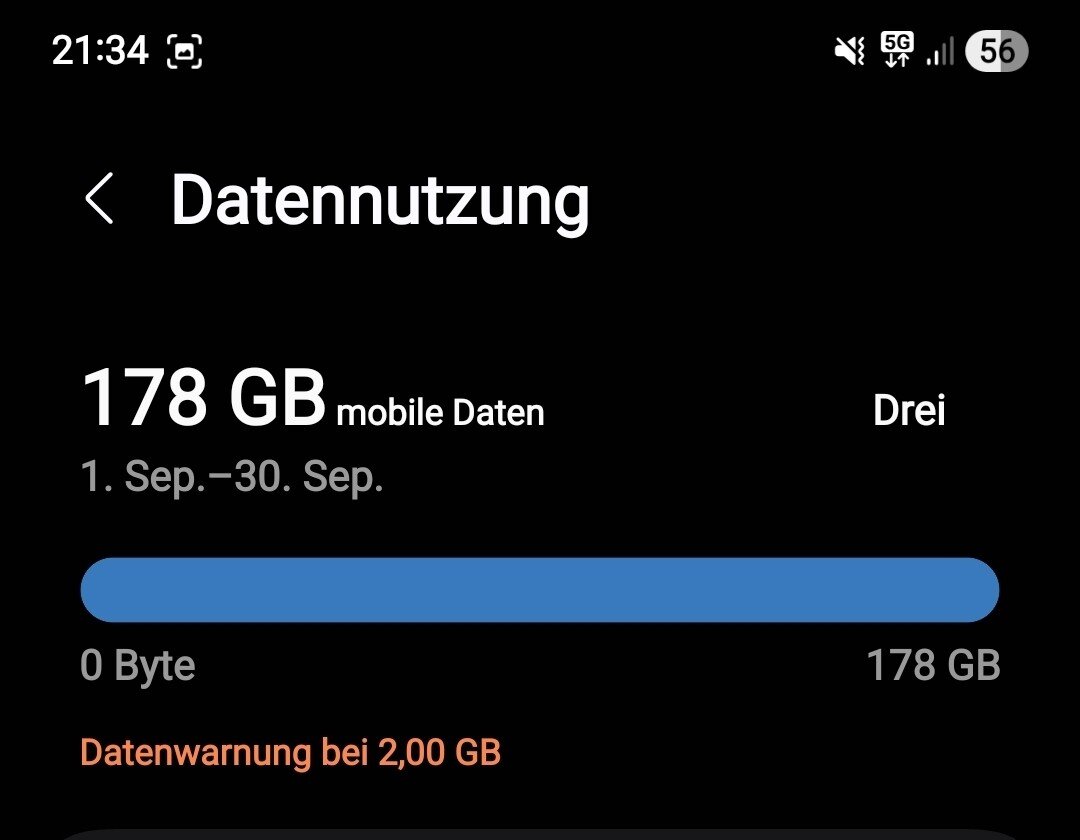1080x840 pixels.
Task: Open the Drei carrier selector
Action: (909, 411)
